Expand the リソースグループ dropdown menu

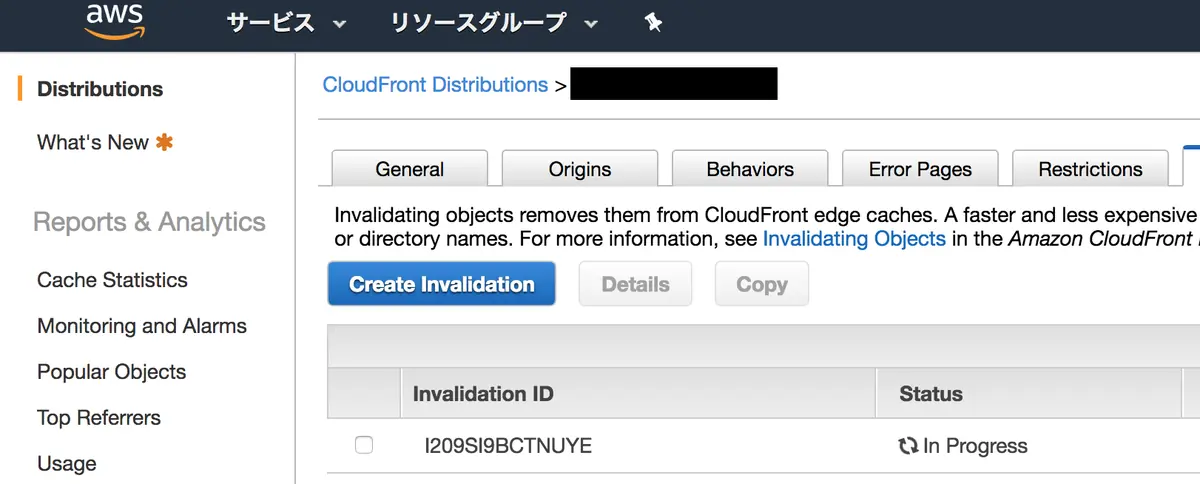pyautogui.click(x=494, y=22)
